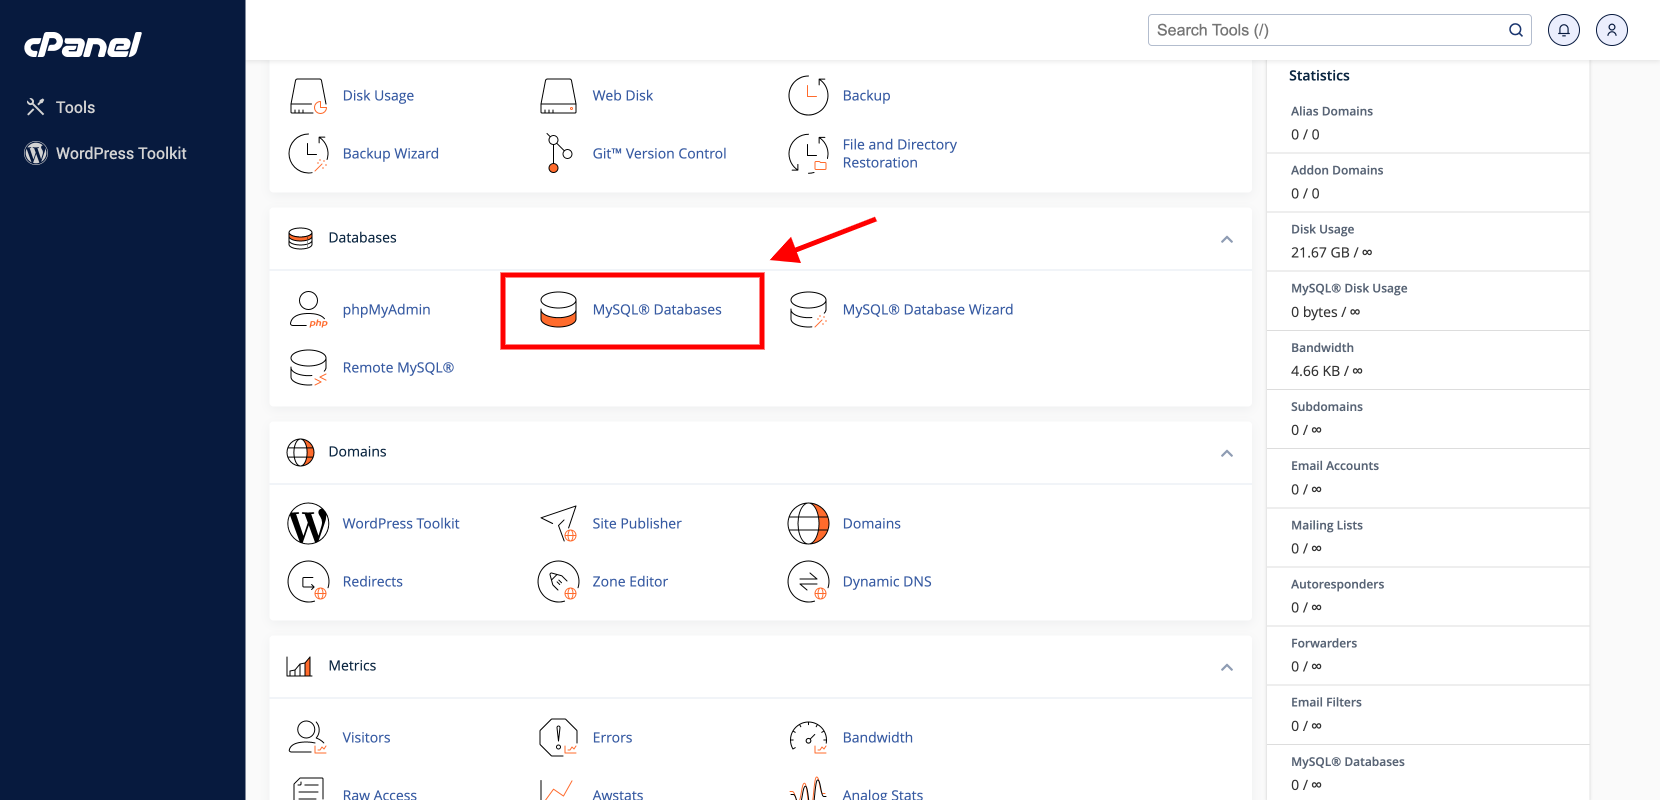Click the Raw Access icon
Screen dimensions: 1660x800
click(x=308, y=790)
